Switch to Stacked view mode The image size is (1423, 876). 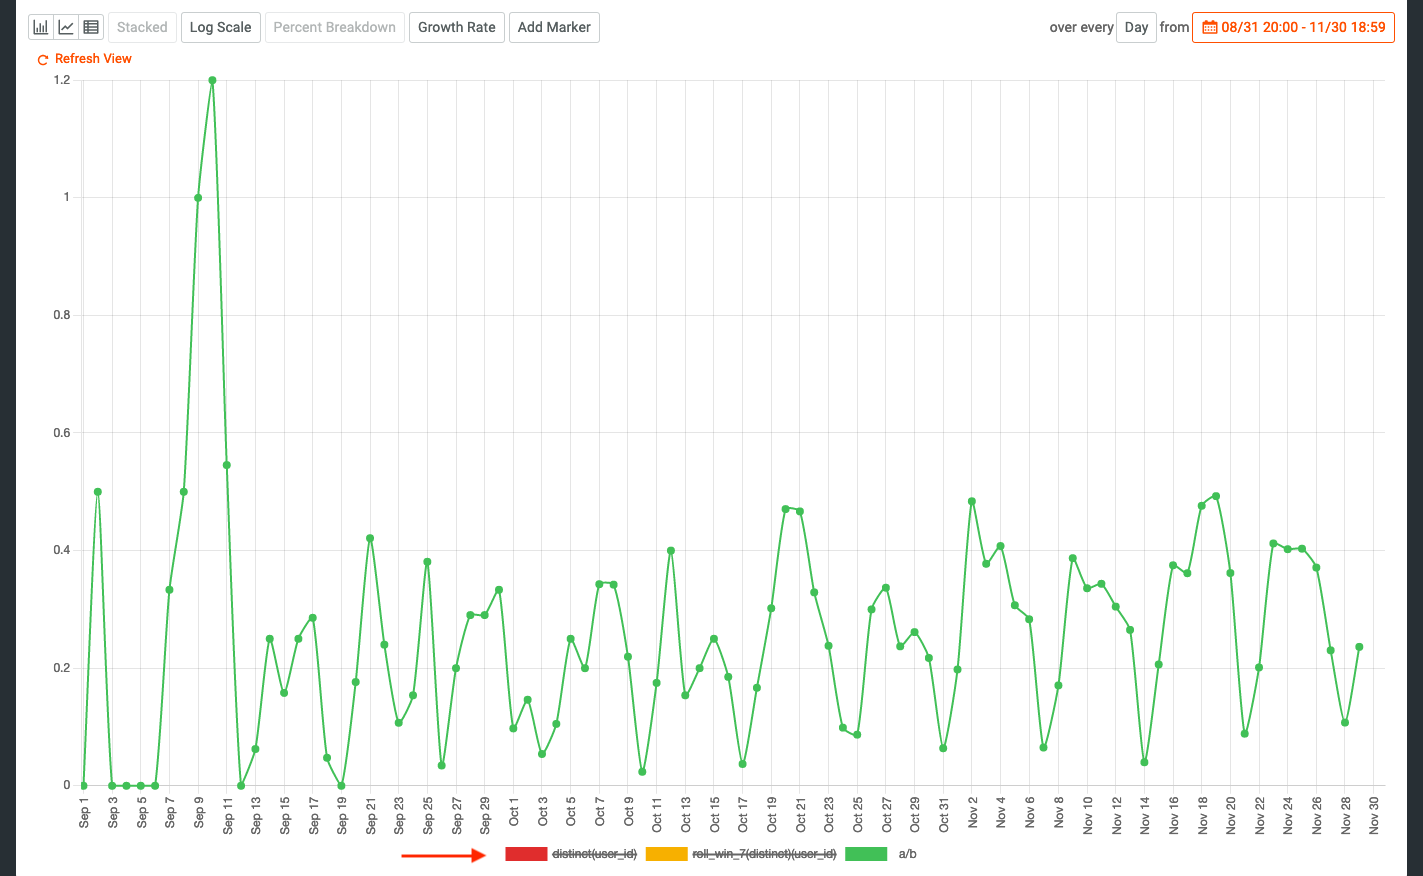[x=141, y=27]
